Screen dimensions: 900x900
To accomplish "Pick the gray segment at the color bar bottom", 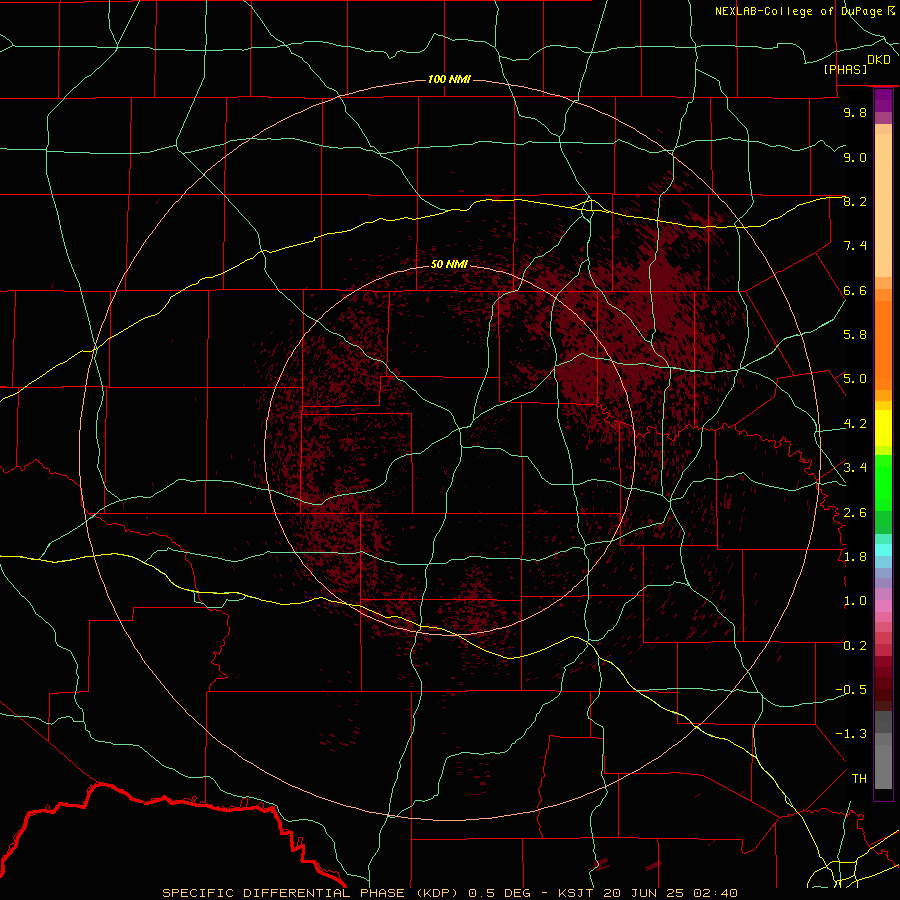I will coord(883,766).
